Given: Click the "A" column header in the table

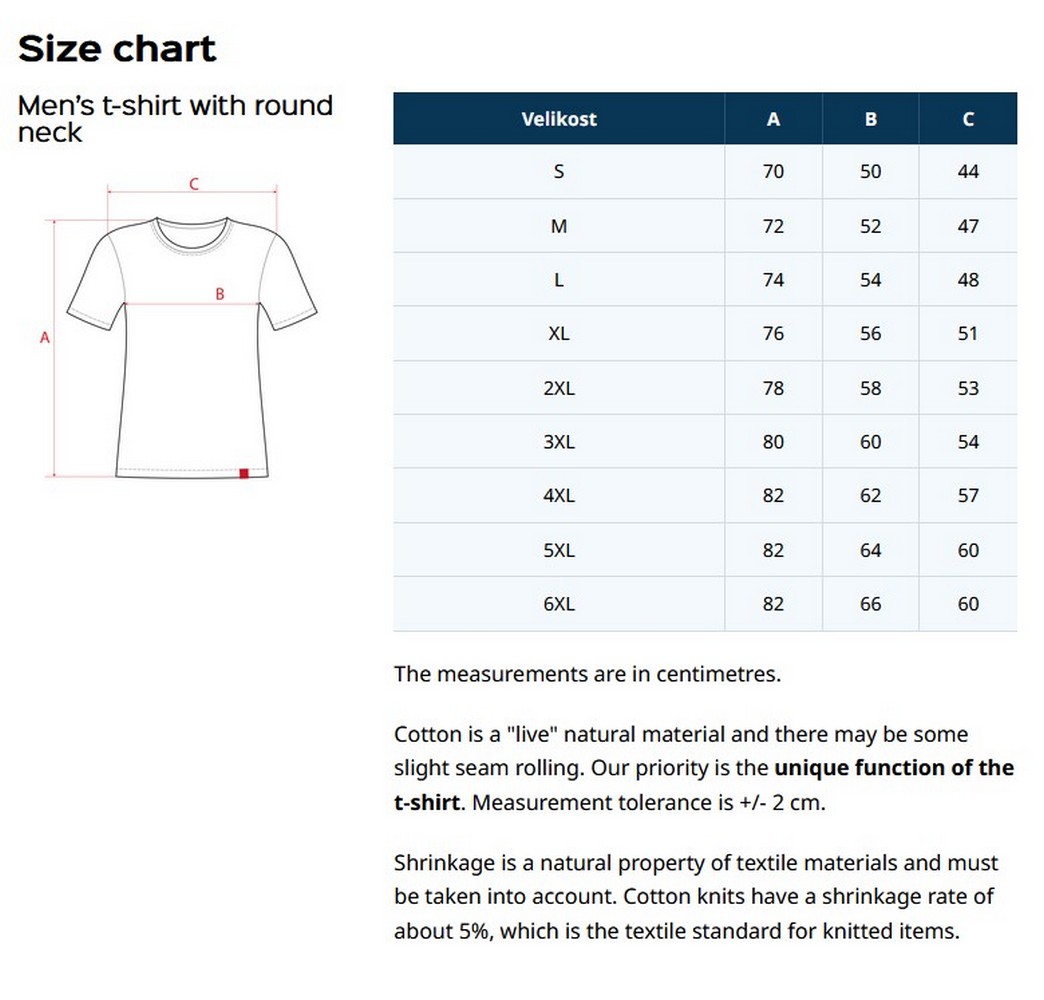Looking at the screenshot, I should (x=773, y=119).
